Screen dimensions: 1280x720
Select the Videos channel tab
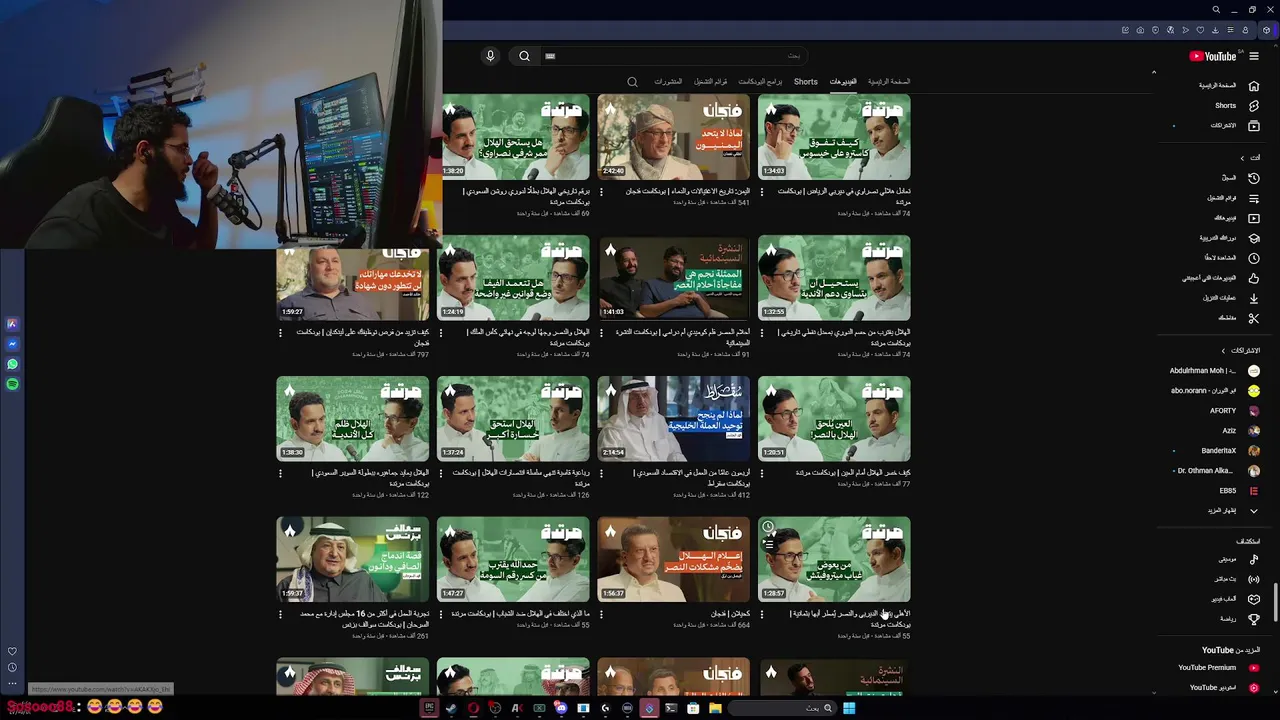click(843, 82)
